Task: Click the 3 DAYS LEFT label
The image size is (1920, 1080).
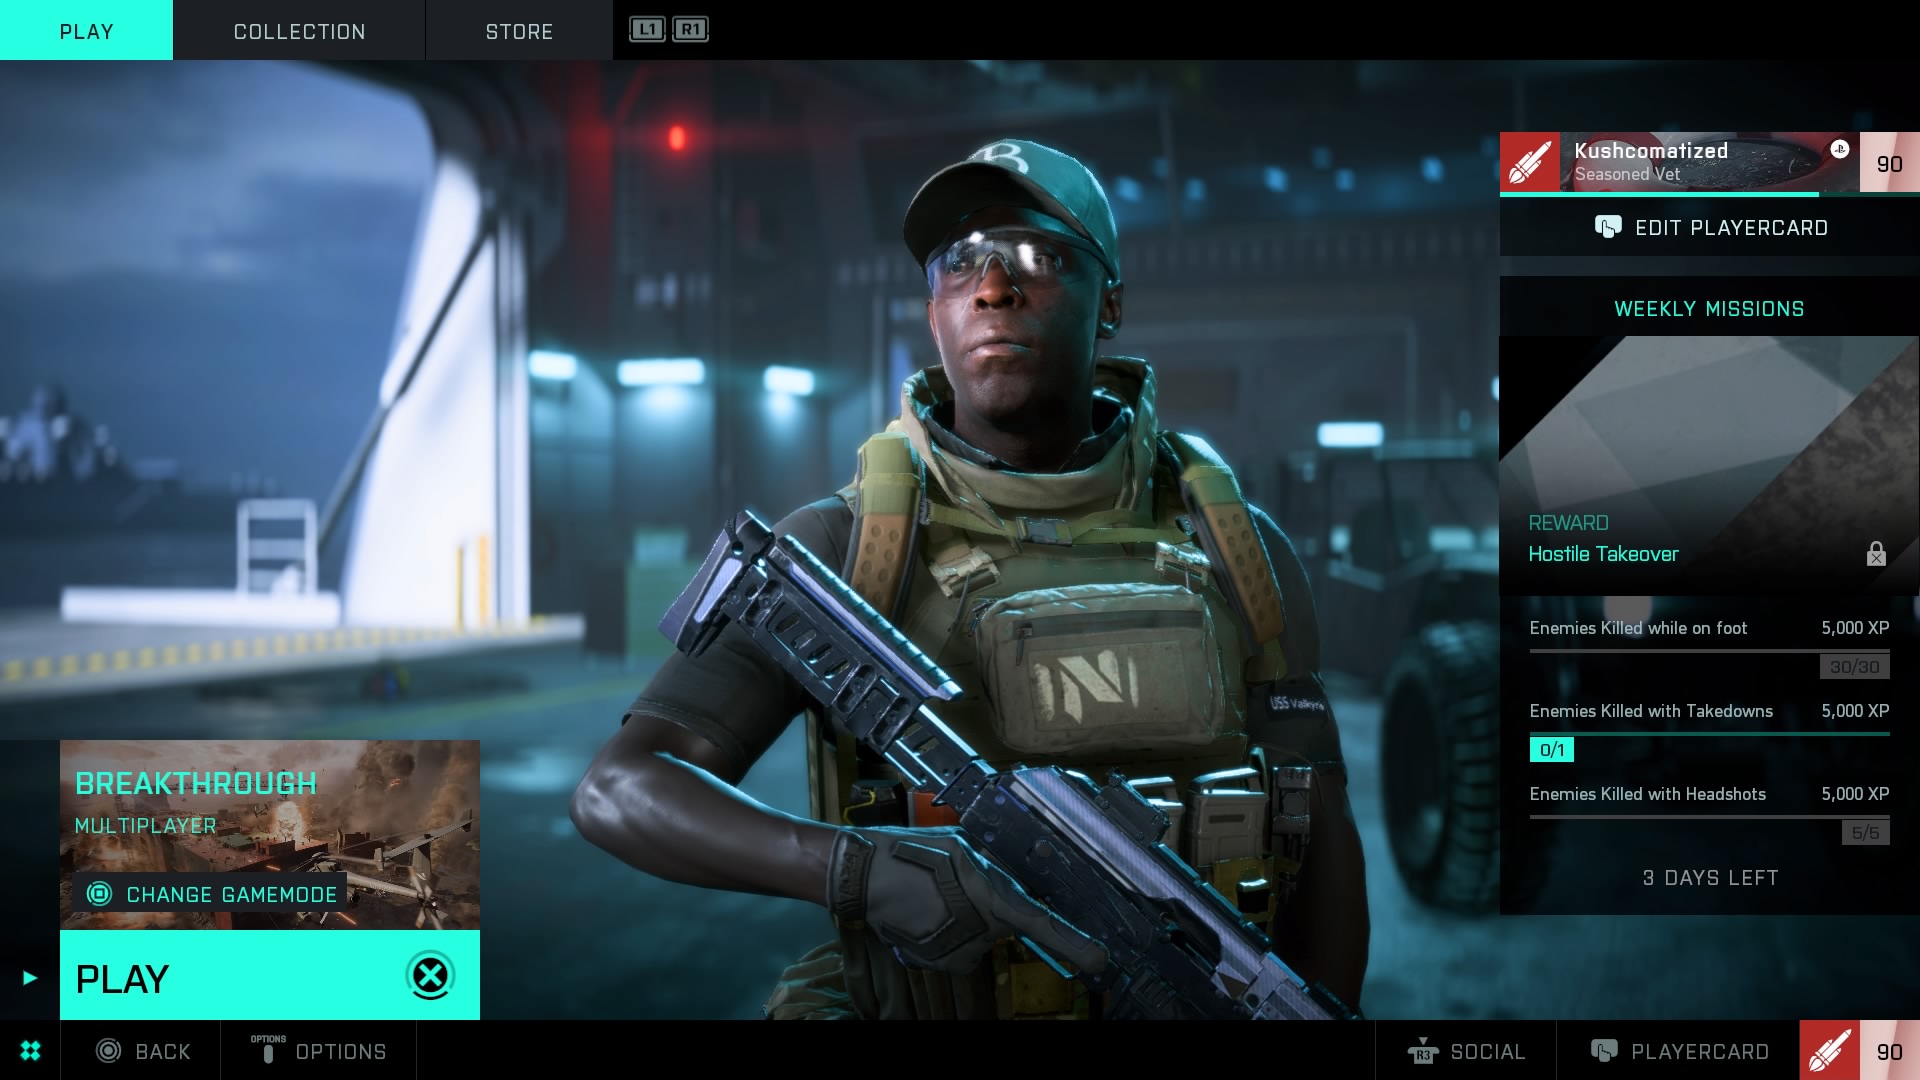Action: click(1710, 878)
